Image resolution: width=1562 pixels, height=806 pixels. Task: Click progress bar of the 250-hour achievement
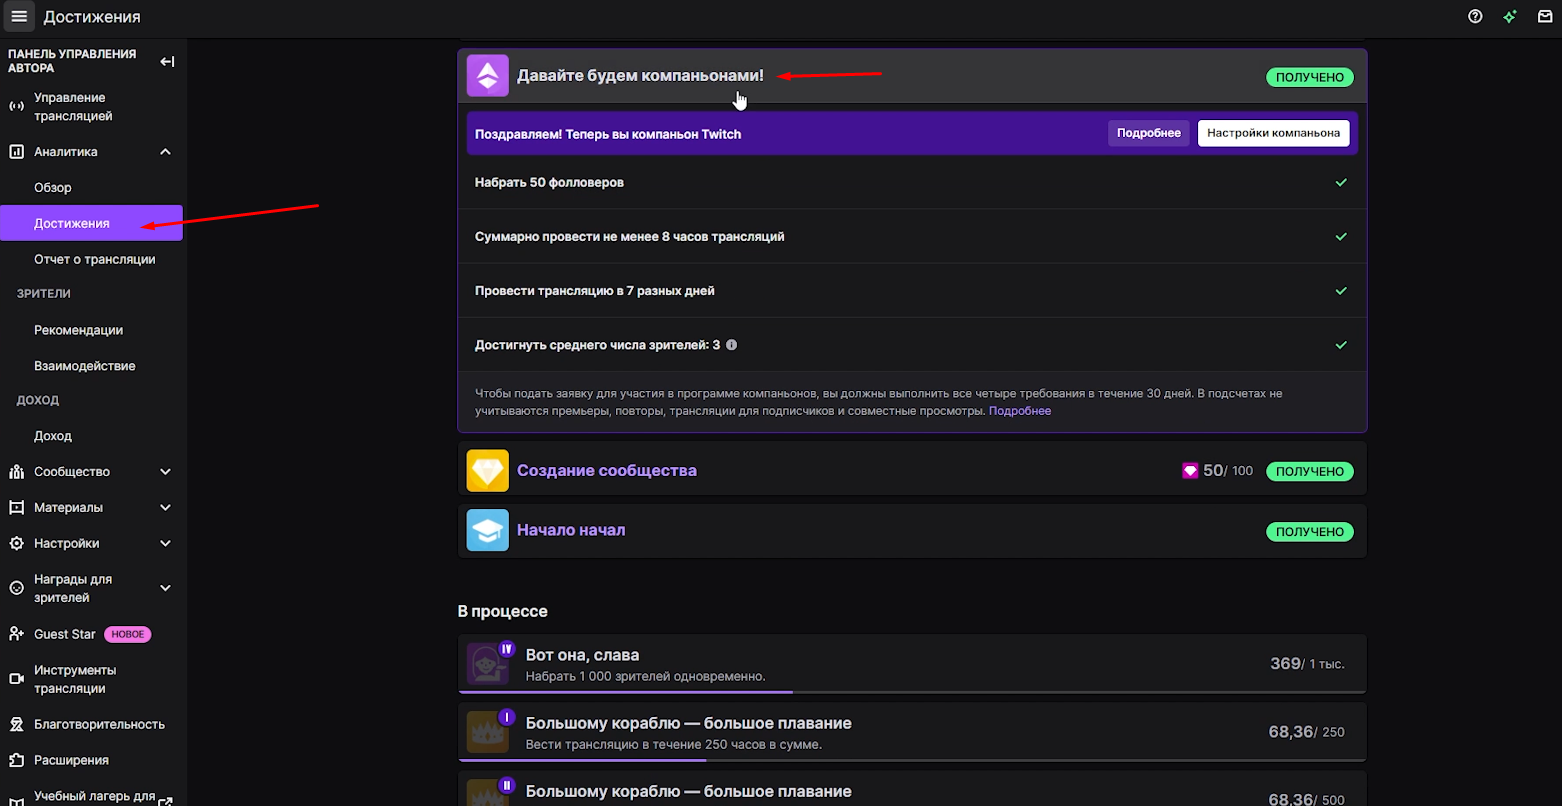[x=912, y=759]
